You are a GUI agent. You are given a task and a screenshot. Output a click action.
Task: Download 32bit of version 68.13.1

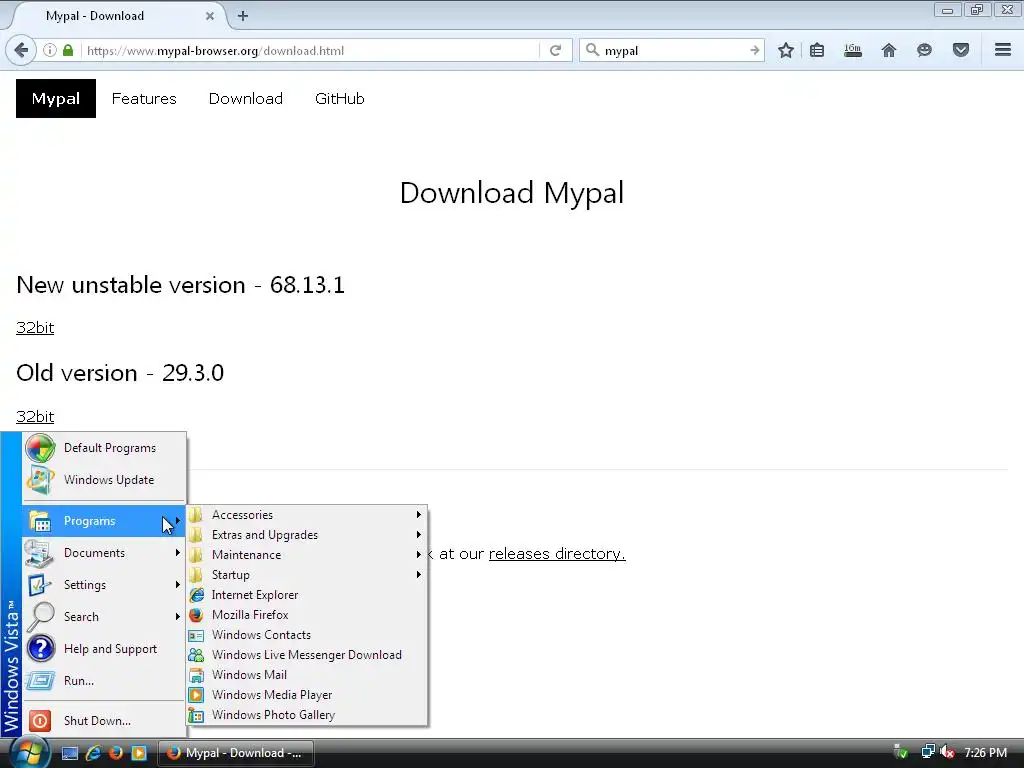35,328
